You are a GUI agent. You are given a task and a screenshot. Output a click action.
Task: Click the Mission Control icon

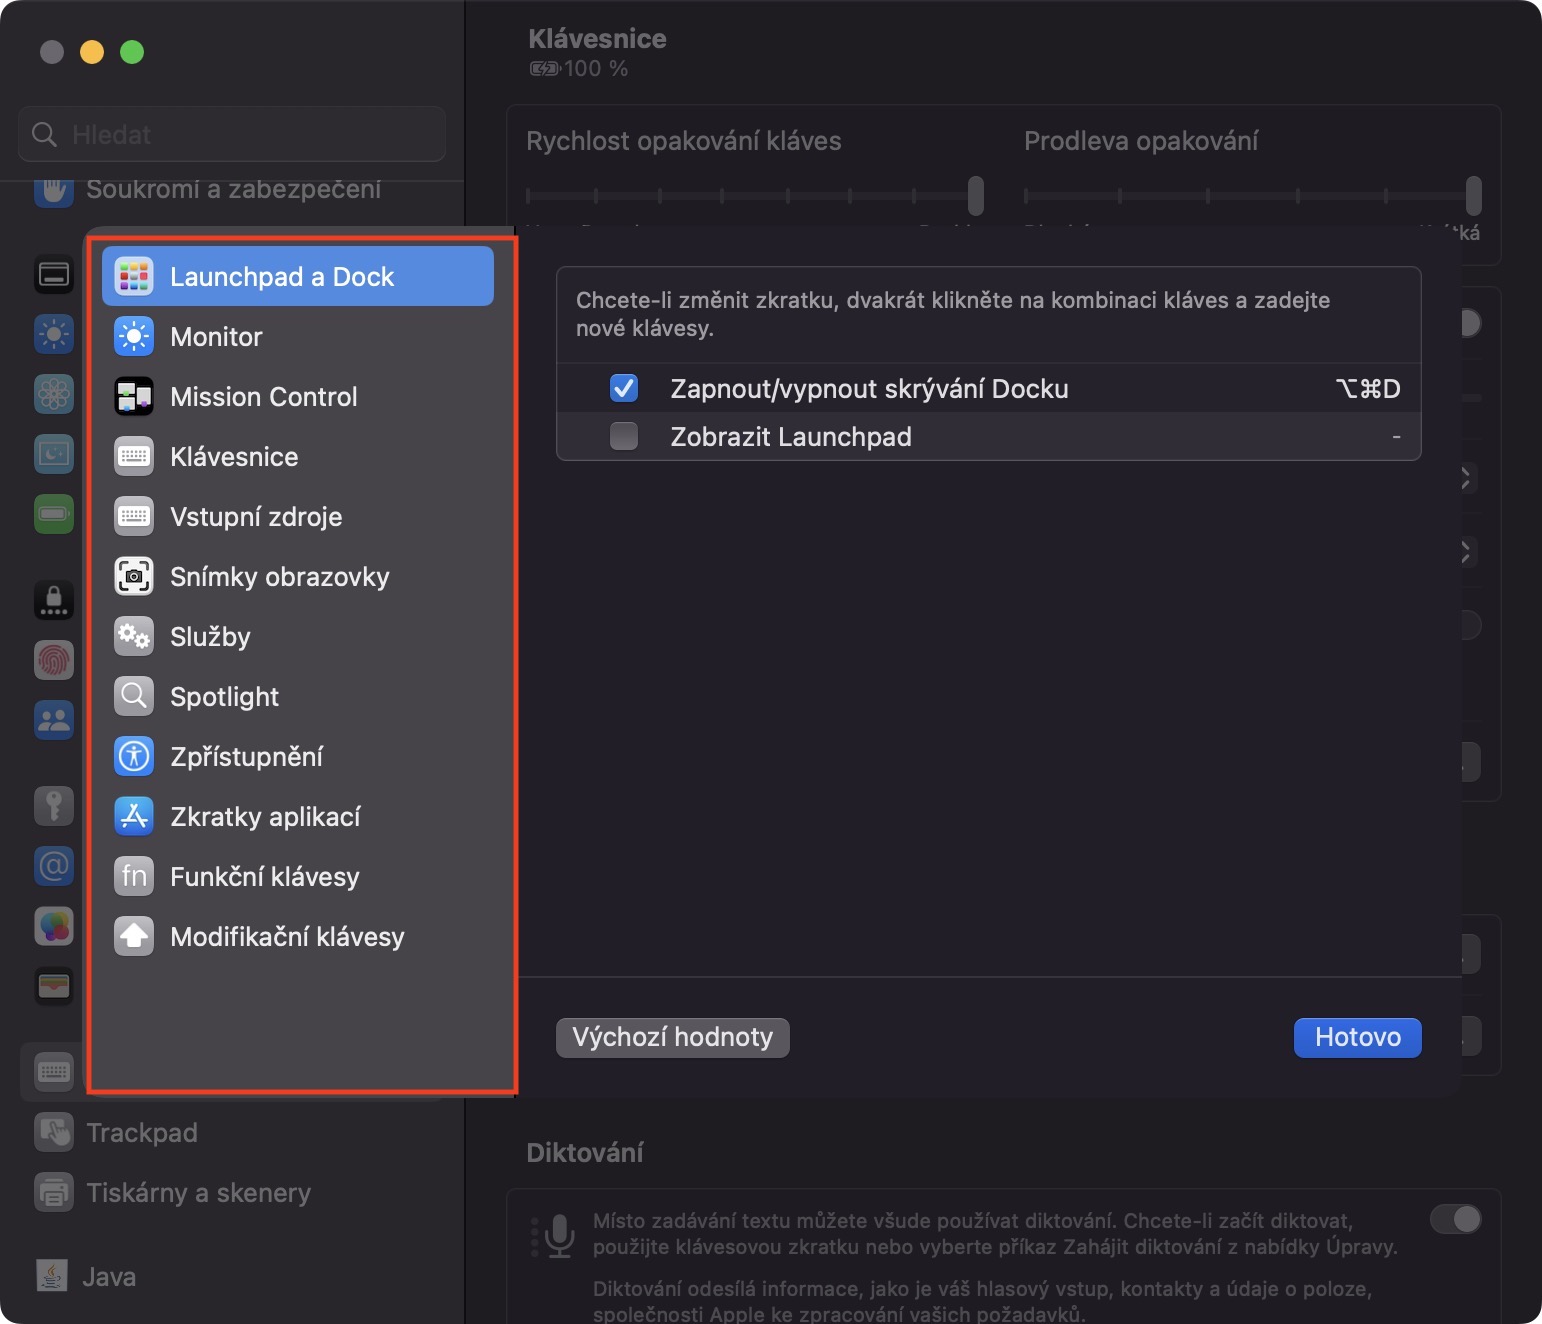(133, 397)
